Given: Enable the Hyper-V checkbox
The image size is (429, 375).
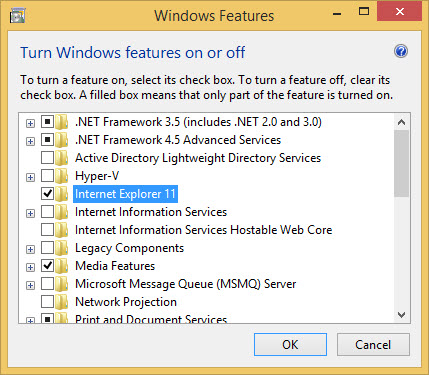Looking at the screenshot, I should [47, 176].
